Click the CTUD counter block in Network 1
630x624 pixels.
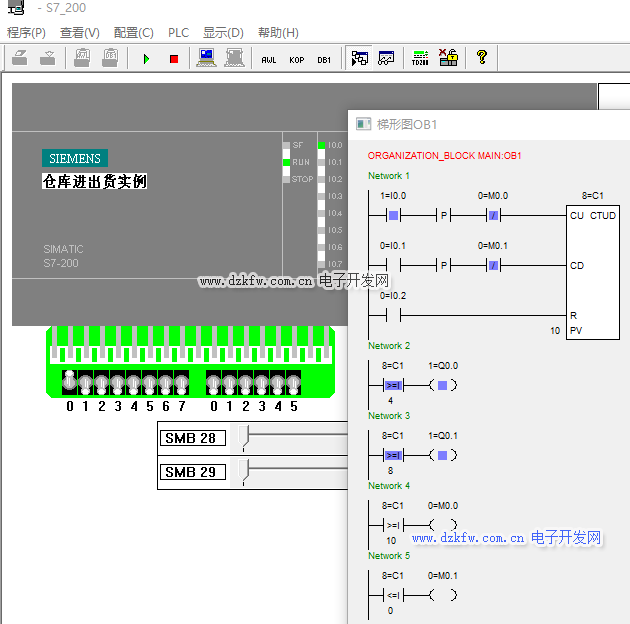coord(592,272)
